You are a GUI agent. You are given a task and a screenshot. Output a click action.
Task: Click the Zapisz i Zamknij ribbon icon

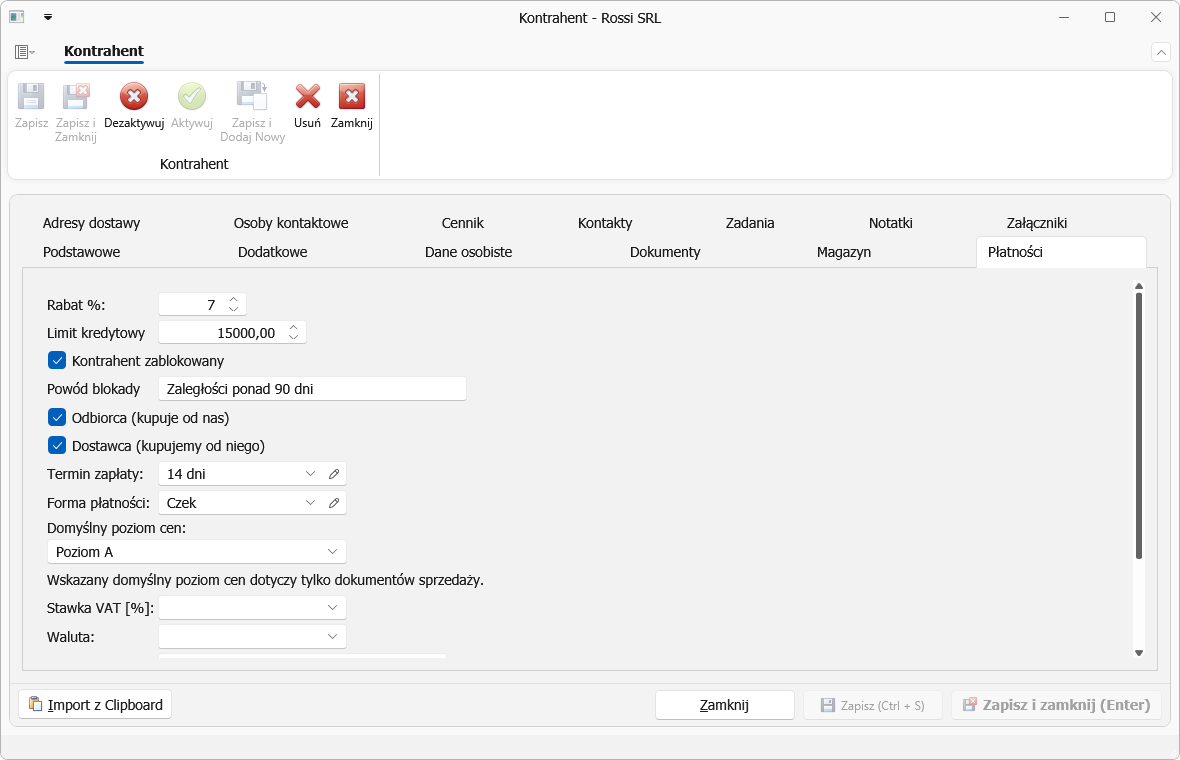point(75,96)
